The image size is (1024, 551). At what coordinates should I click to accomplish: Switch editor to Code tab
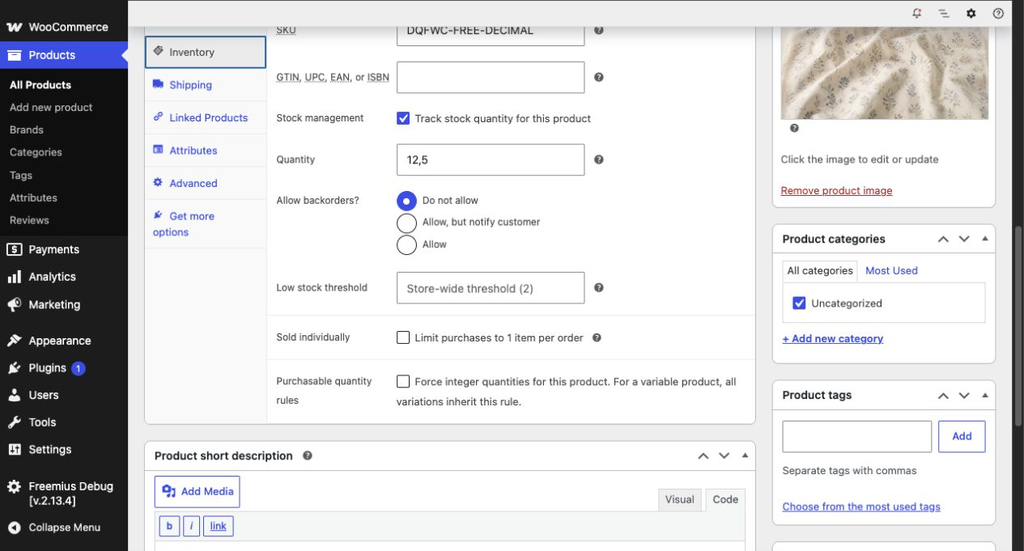[726, 499]
